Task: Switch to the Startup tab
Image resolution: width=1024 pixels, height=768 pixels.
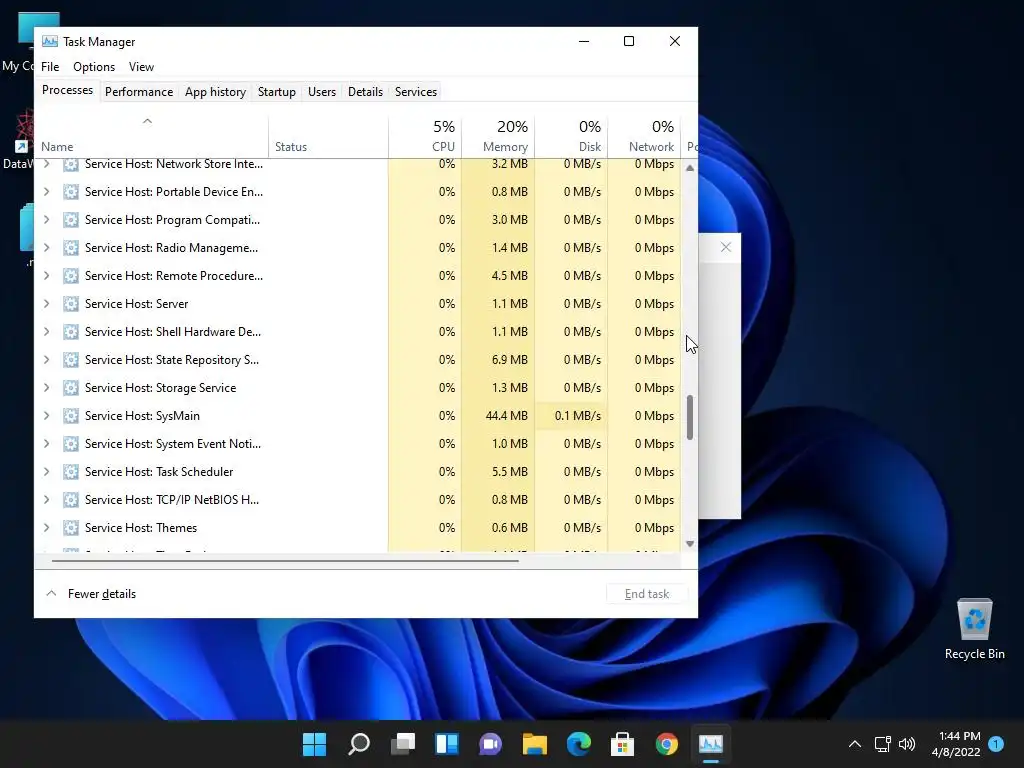Action: click(277, 92)
